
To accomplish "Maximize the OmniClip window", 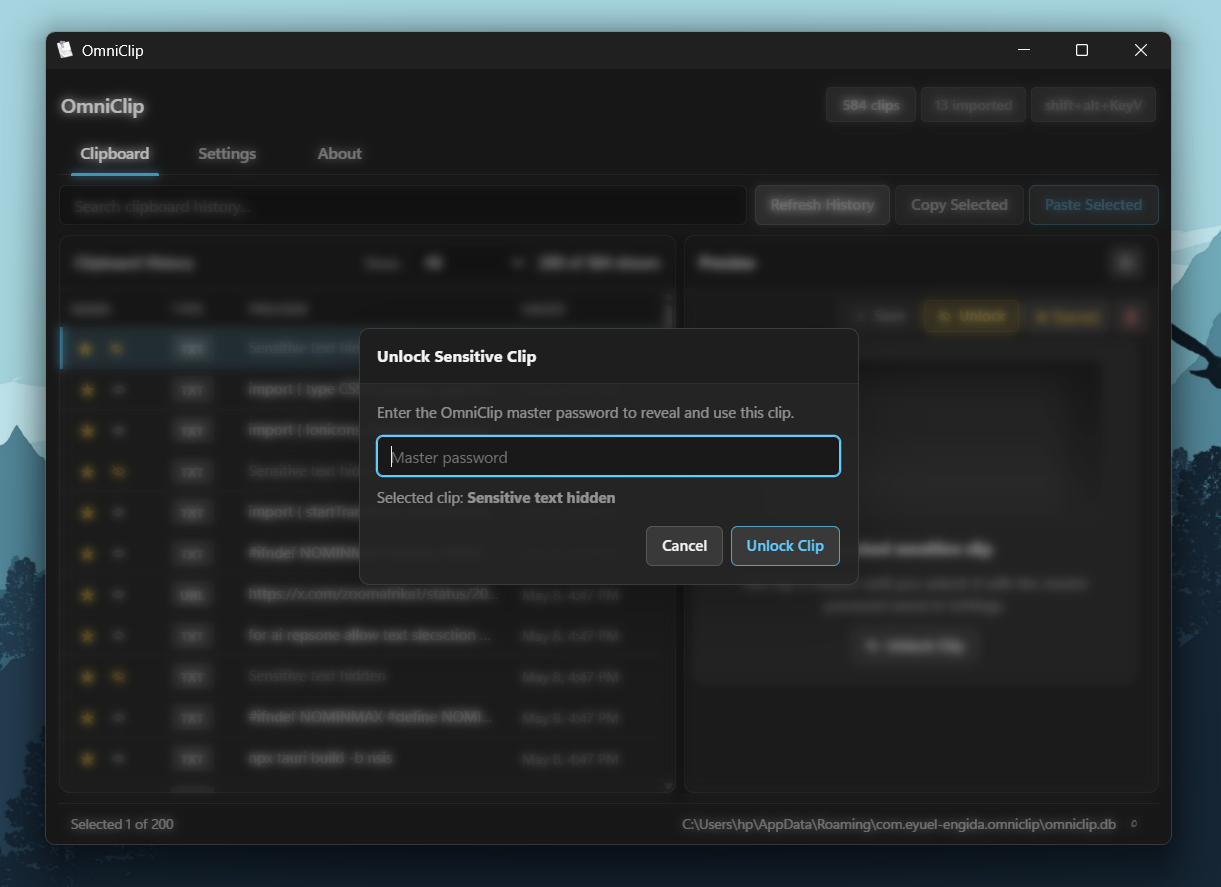I will click(x=1081, y=50).
